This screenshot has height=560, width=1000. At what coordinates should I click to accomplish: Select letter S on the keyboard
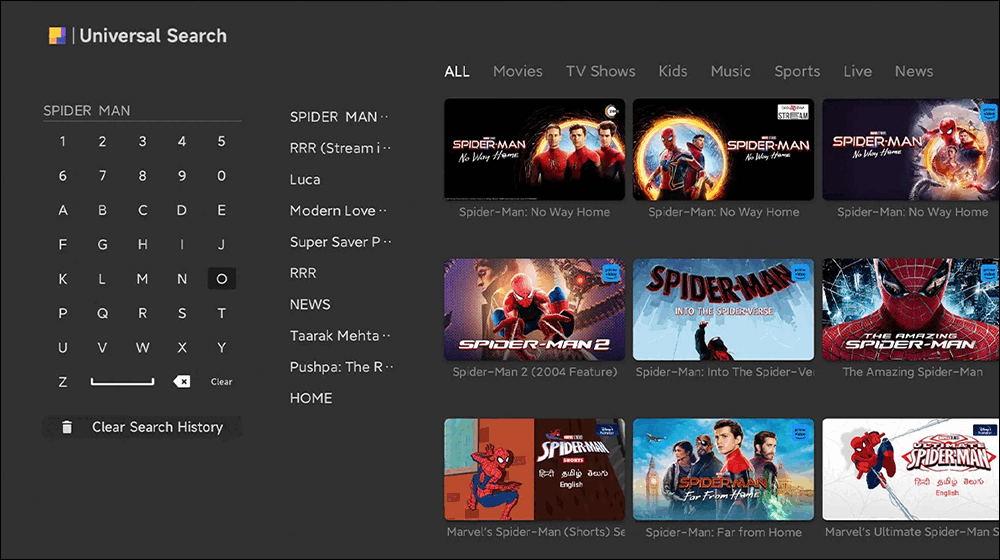coord(182,313)
